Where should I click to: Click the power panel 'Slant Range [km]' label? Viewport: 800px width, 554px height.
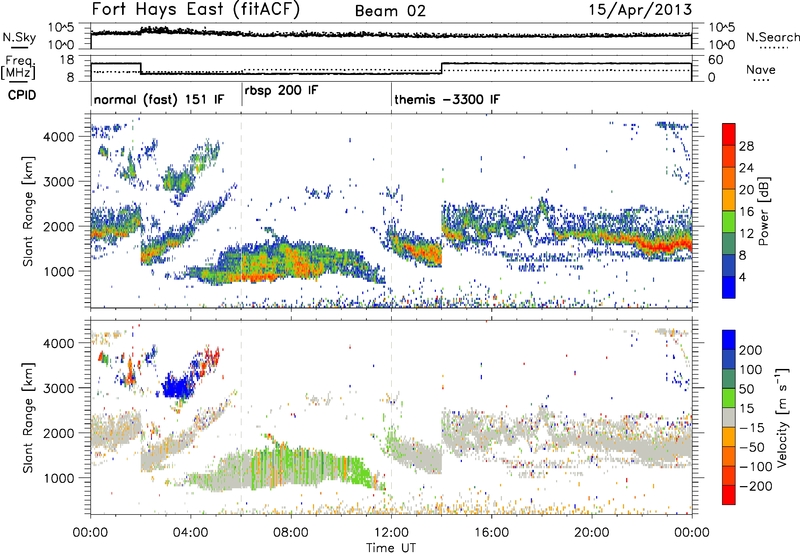coord(28,211)
